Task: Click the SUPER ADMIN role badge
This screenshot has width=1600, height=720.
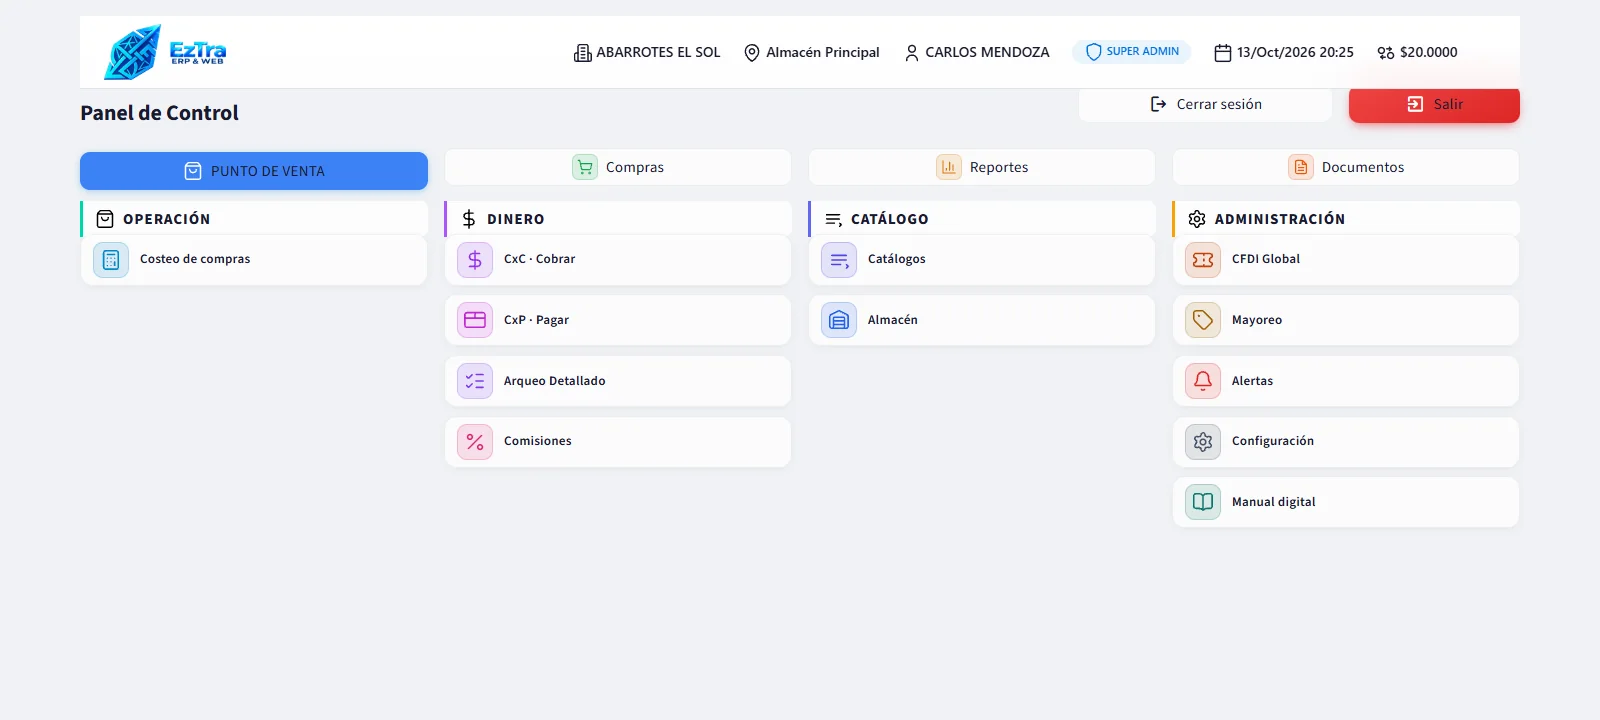Action: tap(1132, 52)
